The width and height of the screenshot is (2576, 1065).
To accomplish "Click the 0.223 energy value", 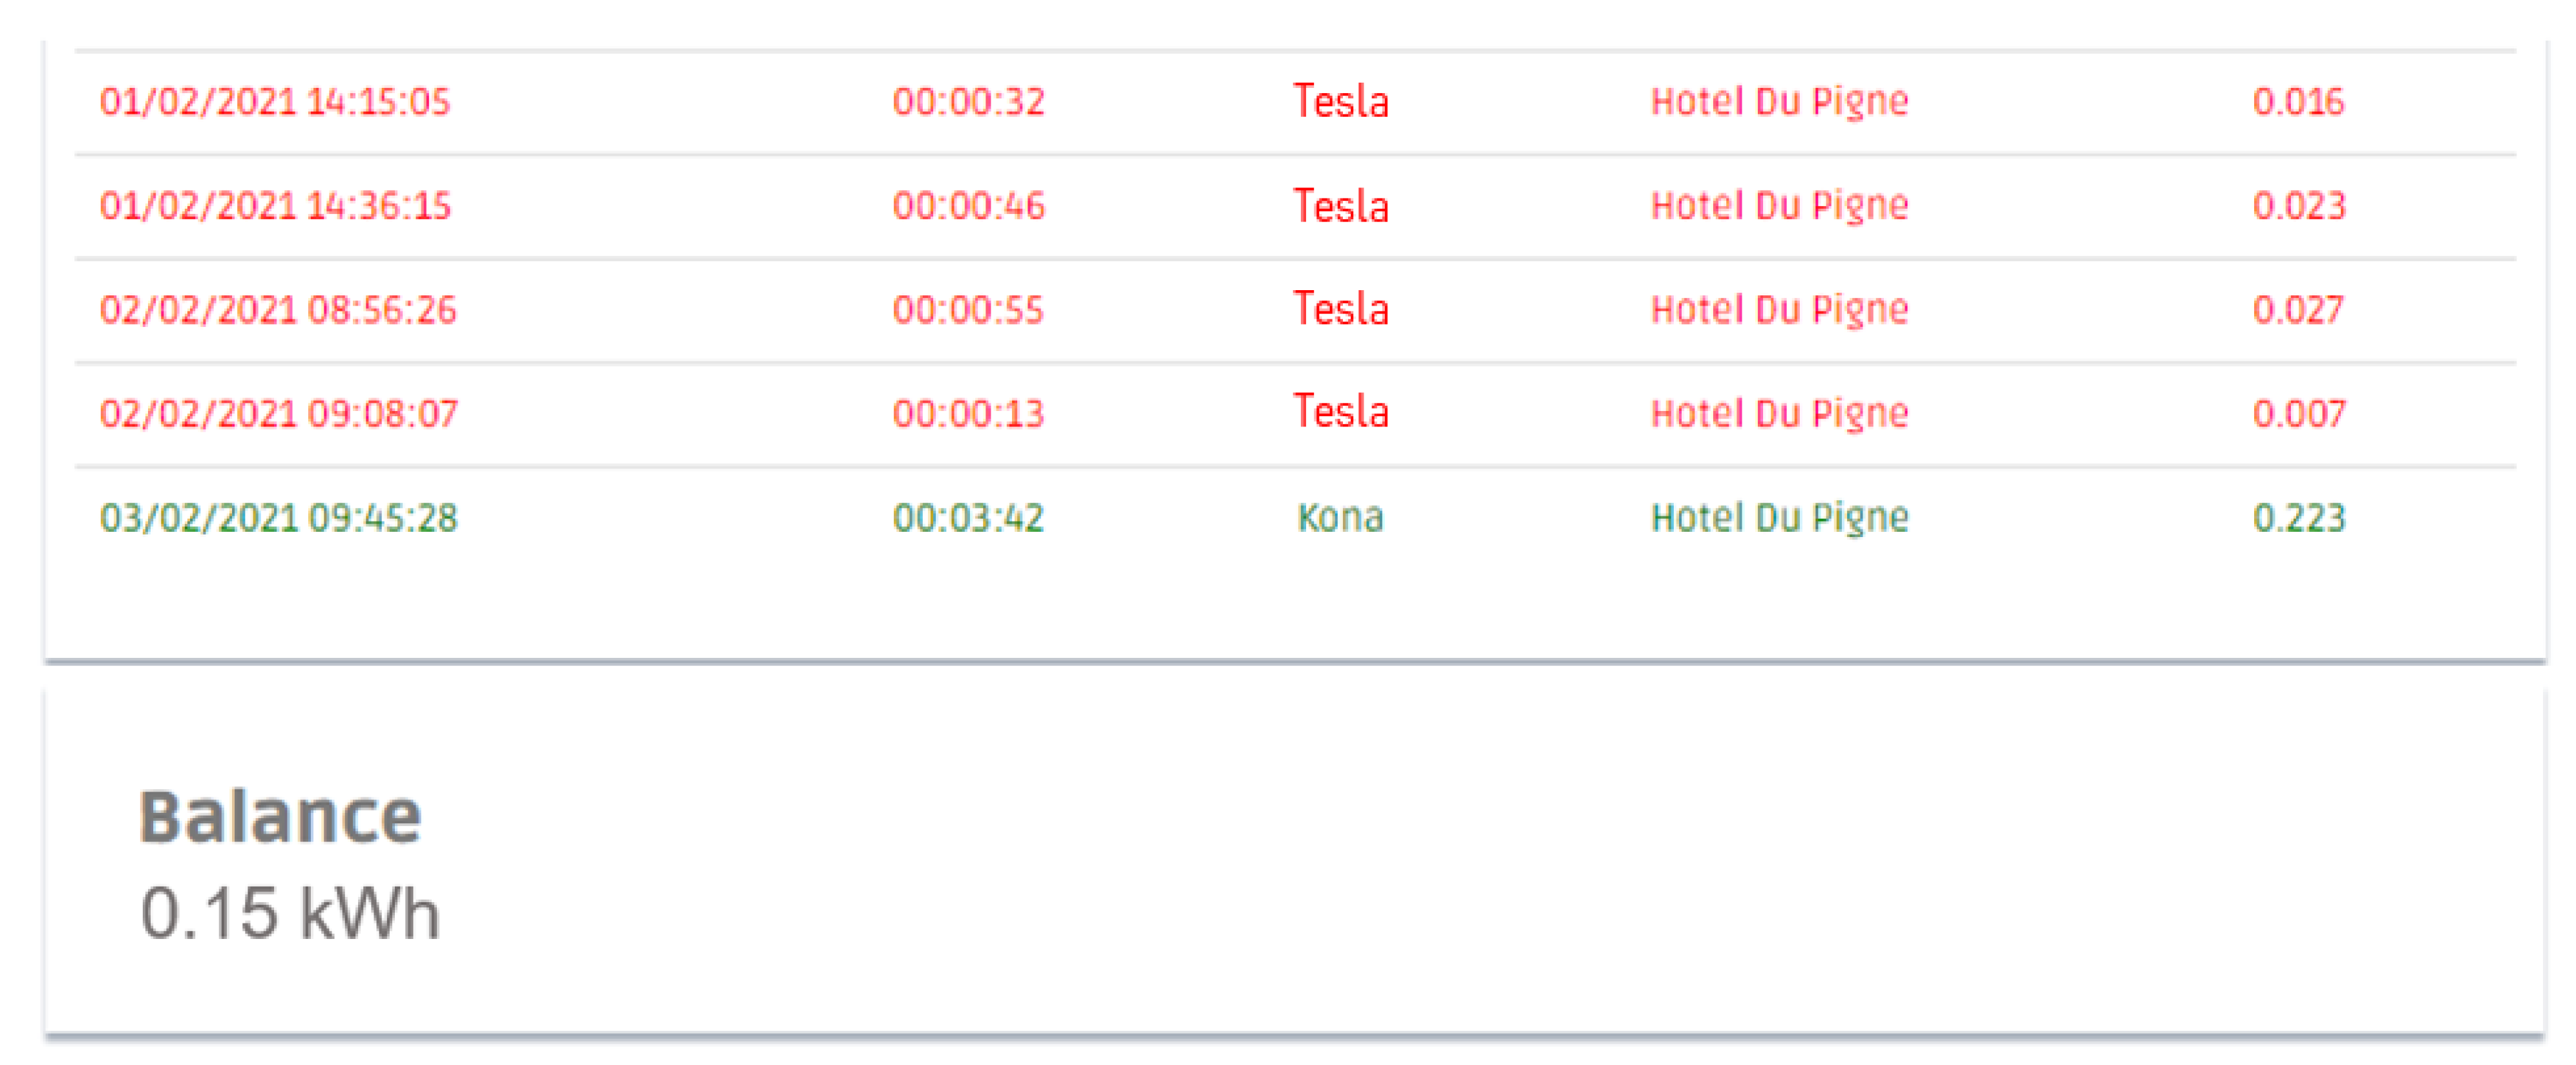I will [x=2298, y=518].
